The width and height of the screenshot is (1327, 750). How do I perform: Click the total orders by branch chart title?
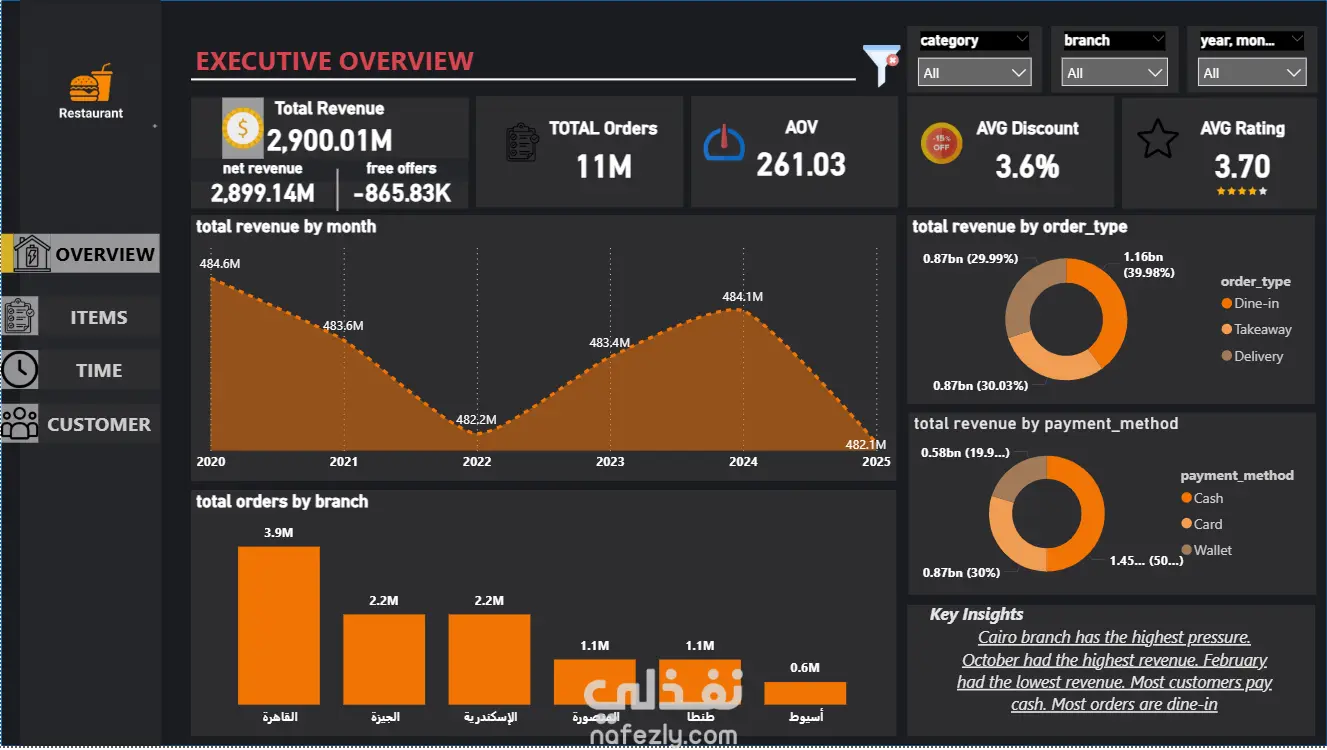(x=282, y=502)
